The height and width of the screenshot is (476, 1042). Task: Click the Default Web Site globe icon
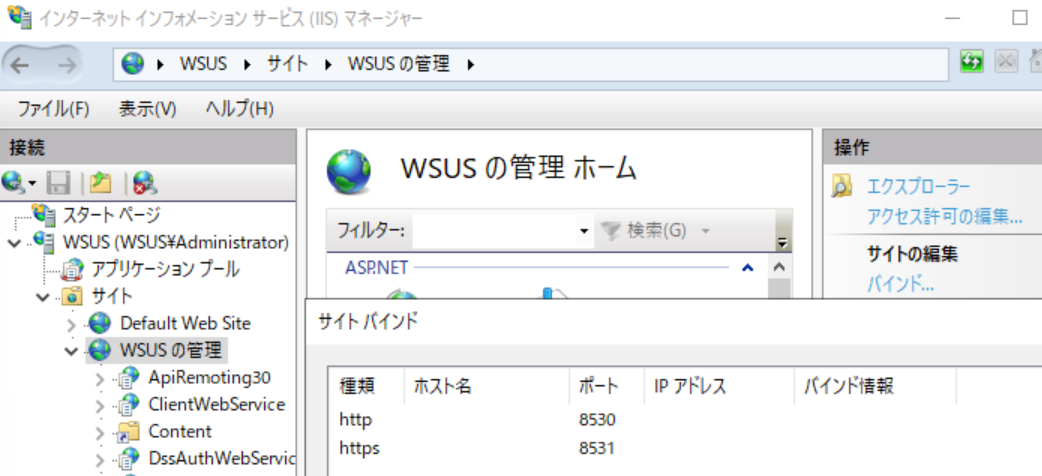point(100,324)
